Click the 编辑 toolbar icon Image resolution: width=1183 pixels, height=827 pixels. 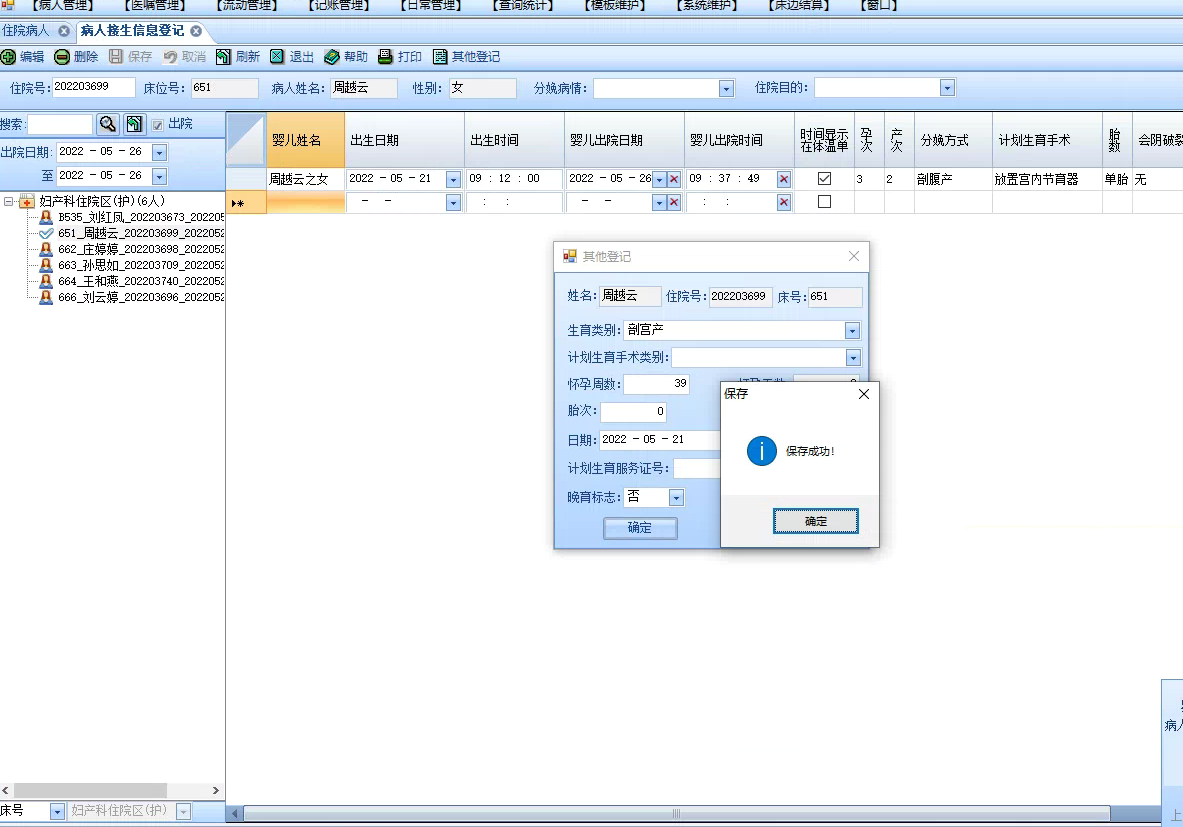(x=8, y=57)
